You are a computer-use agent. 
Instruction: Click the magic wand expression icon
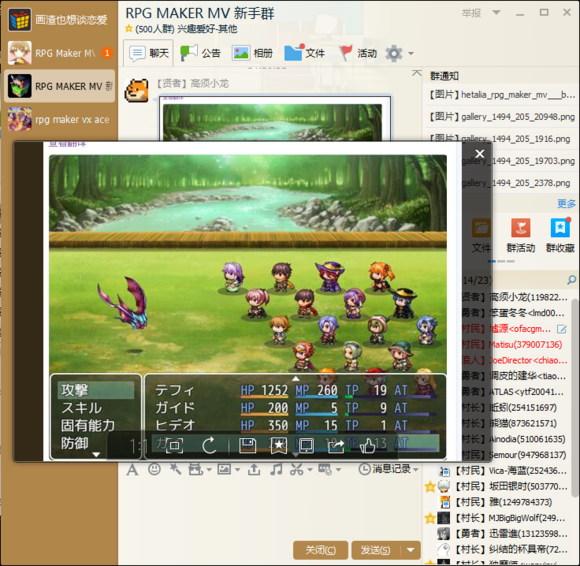click(x=175, y=469)
